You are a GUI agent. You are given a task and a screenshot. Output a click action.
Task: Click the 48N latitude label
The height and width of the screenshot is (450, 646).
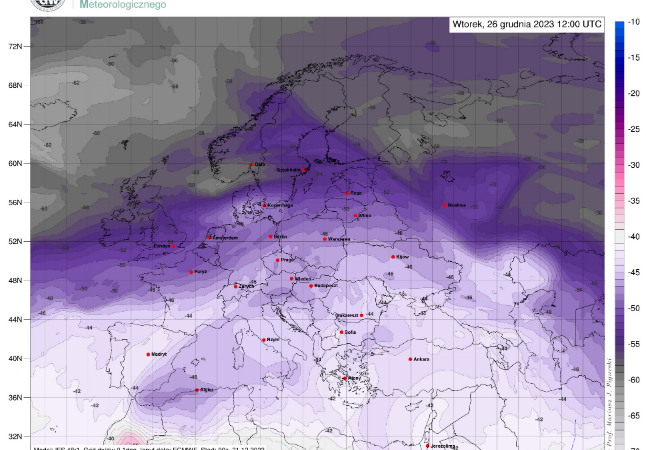pos(15,281)
